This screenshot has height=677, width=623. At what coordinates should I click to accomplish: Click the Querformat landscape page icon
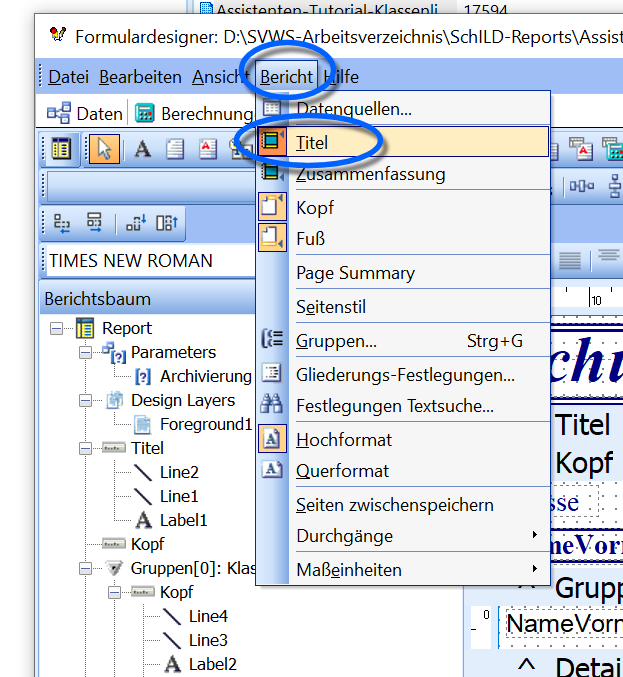pyautogui.click(x=272, y=470)
